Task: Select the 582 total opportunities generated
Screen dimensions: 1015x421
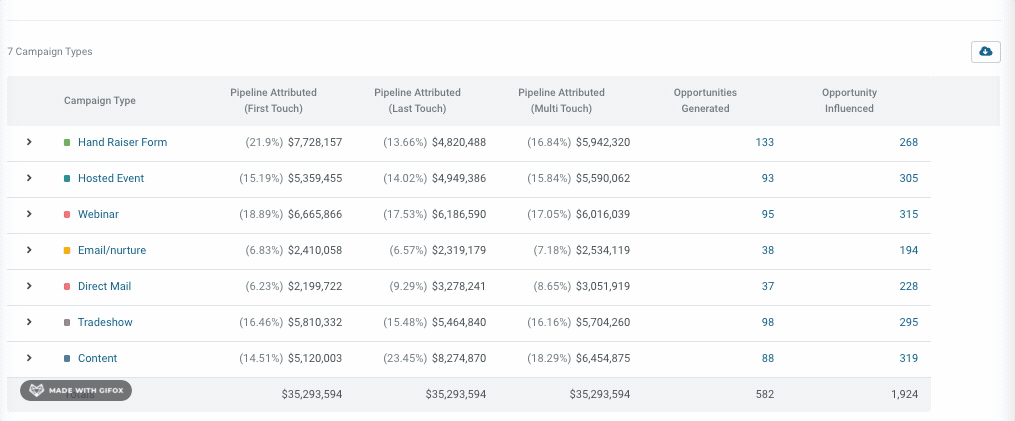Action: pyautogui.click(x=764, y=394)
